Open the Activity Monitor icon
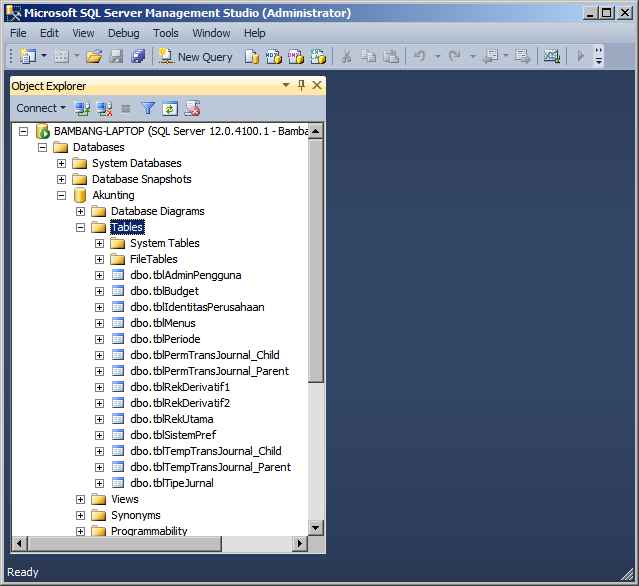 click(x=552, y=56)
